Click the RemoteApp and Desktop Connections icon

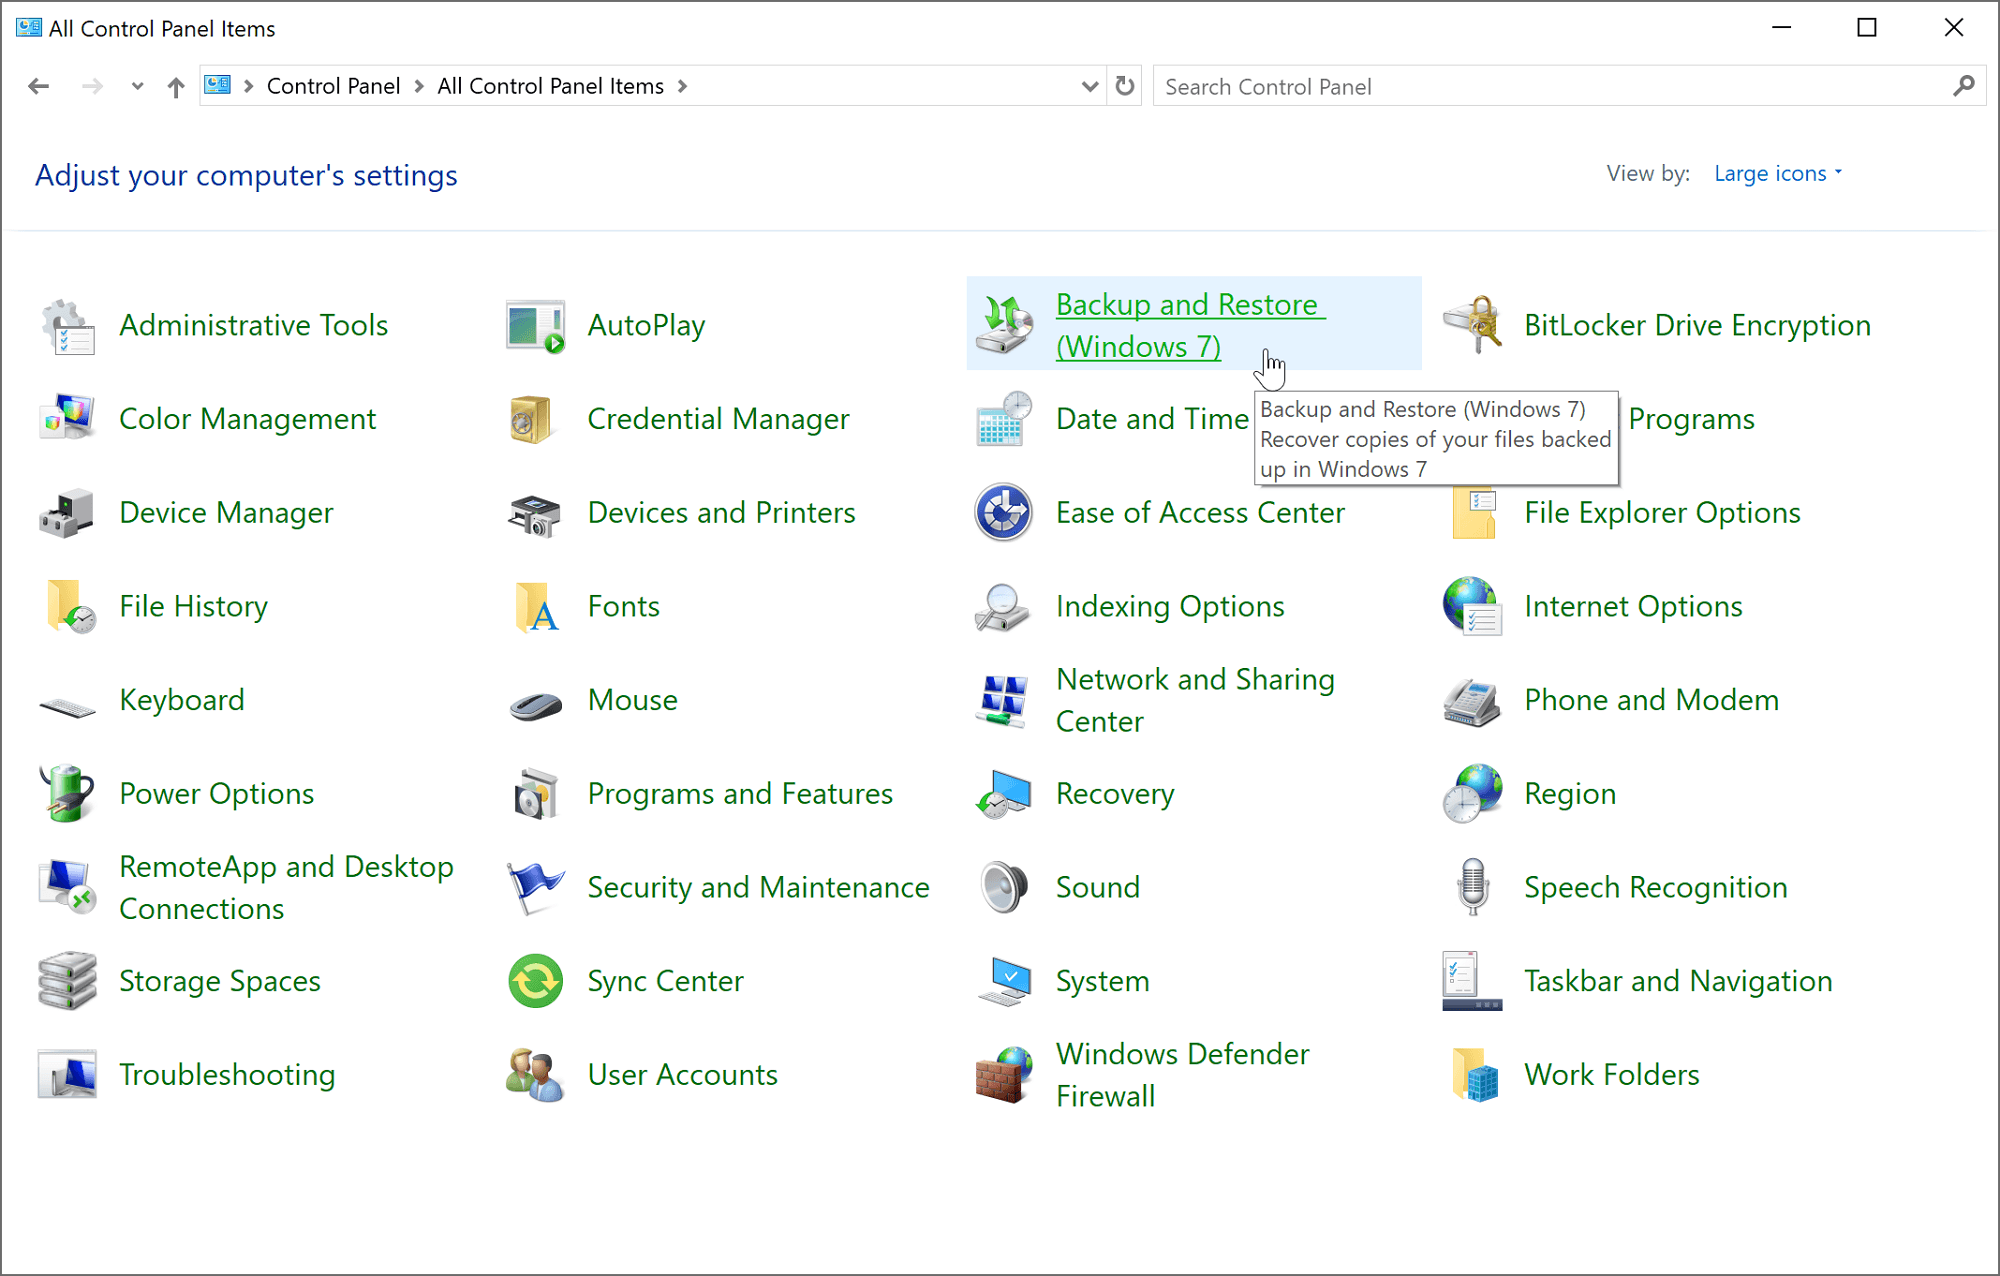[x=67, y=887]
